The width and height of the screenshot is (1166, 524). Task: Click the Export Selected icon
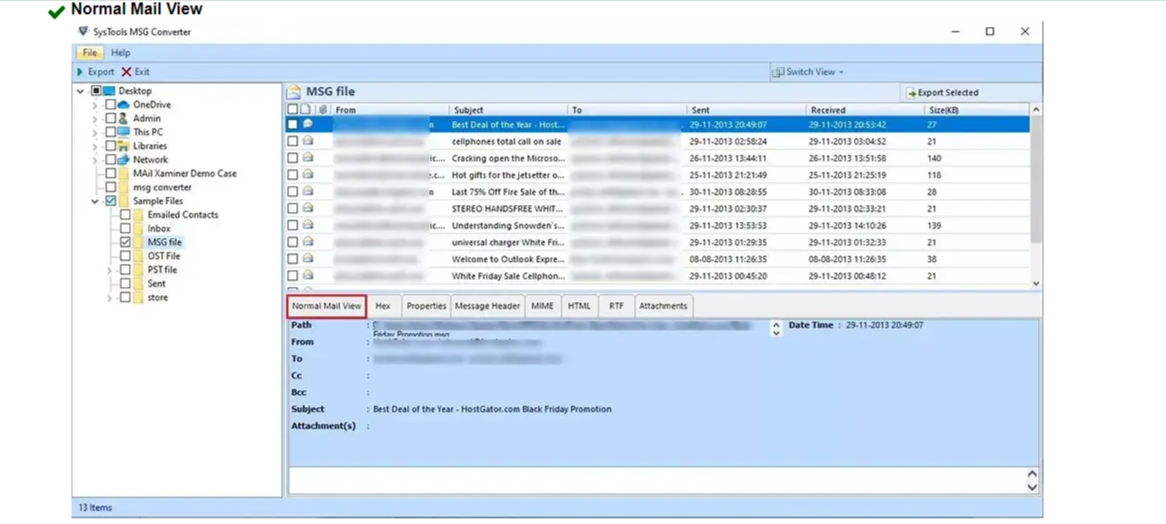pyautogui.click(x=911, y=93)
